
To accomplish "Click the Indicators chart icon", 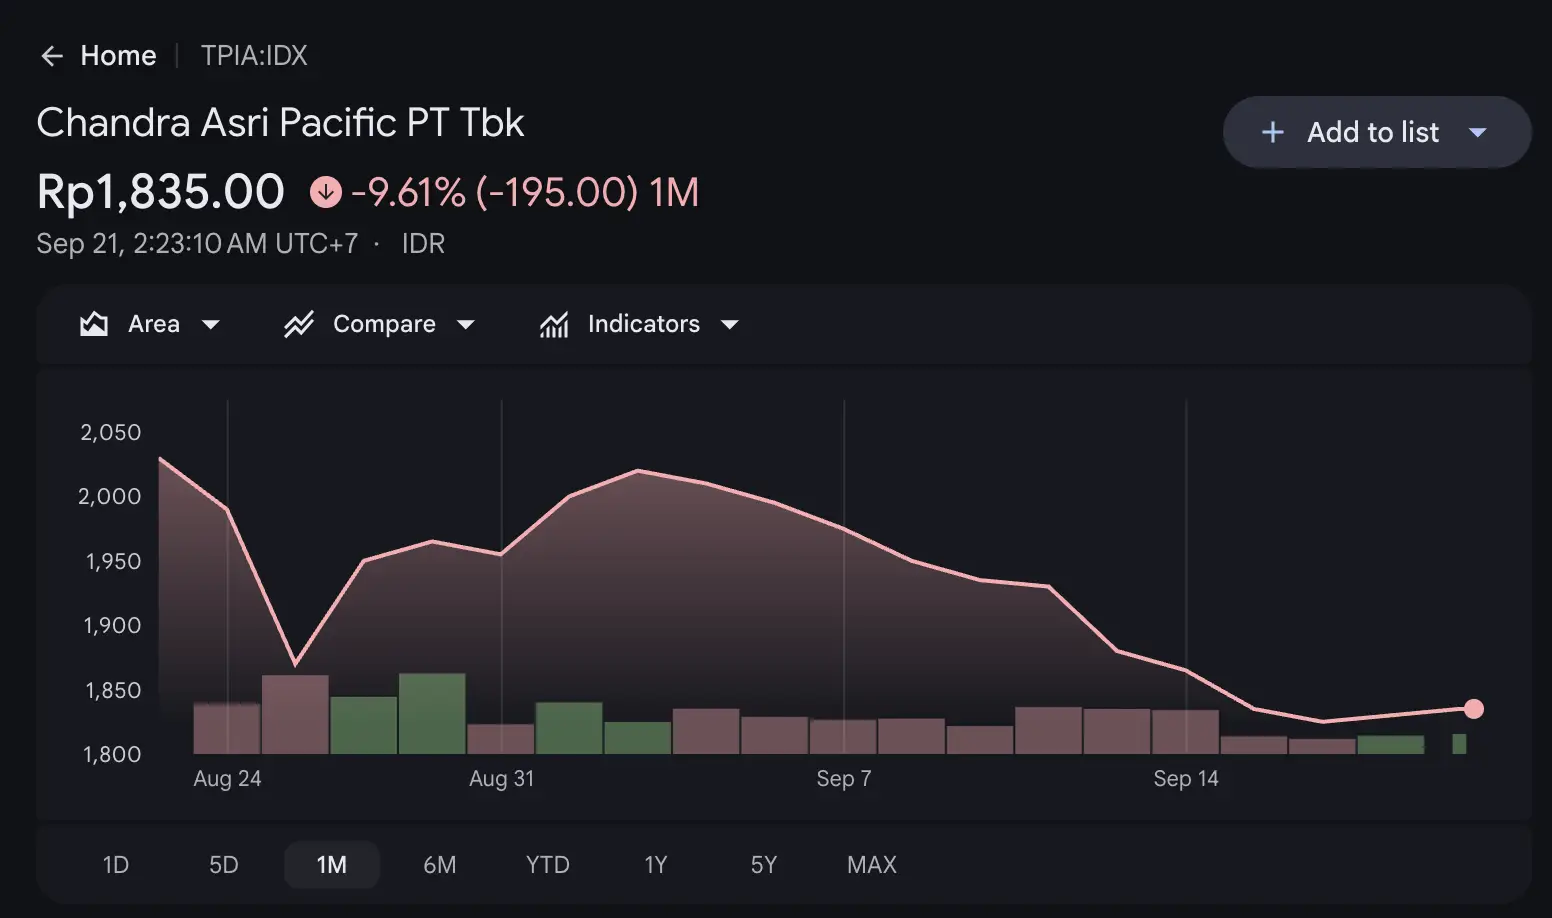I will (x=554, y=324).
